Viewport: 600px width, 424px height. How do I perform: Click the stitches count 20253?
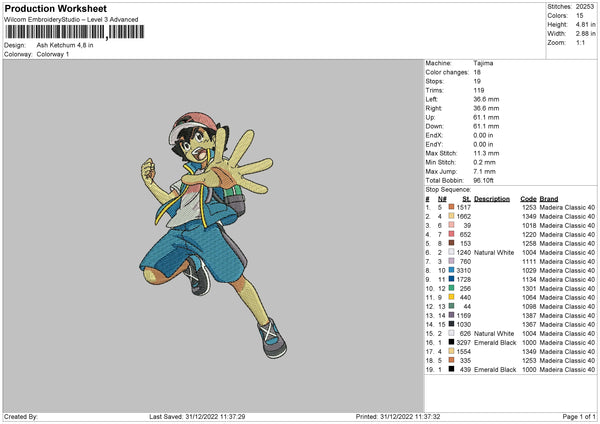coord(584,7)
